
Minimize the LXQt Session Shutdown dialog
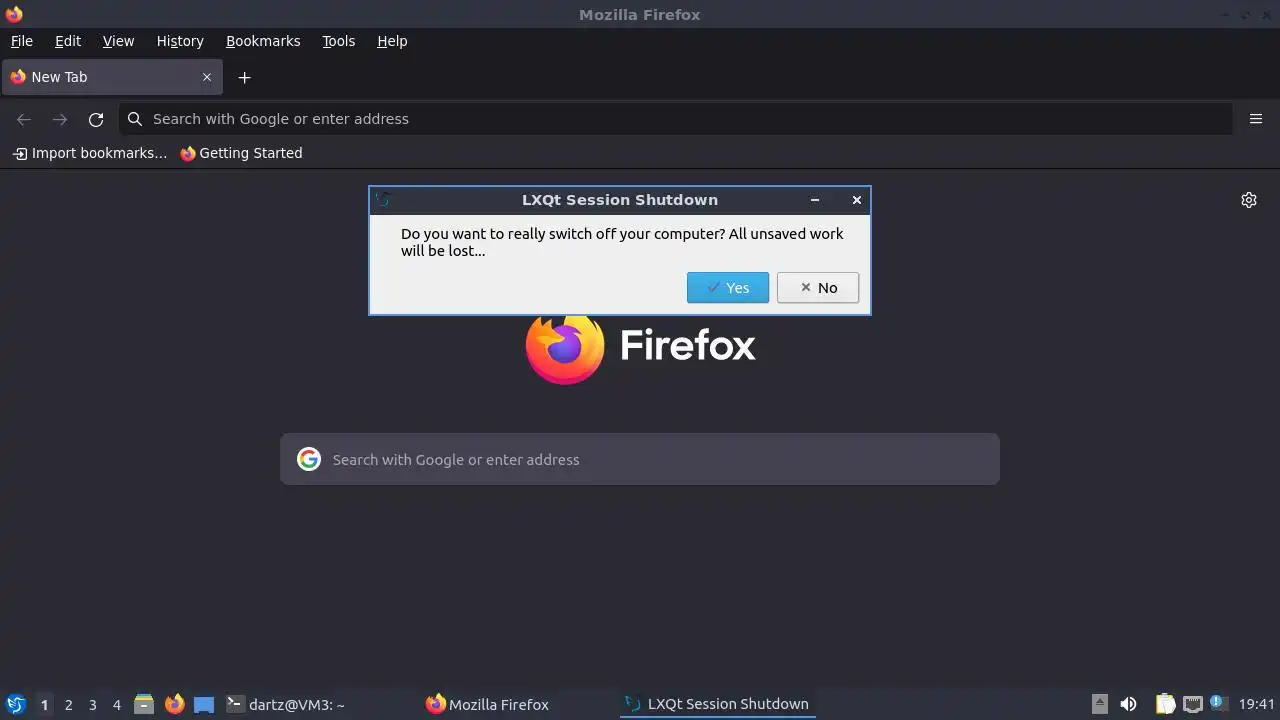tap(815, 200)
